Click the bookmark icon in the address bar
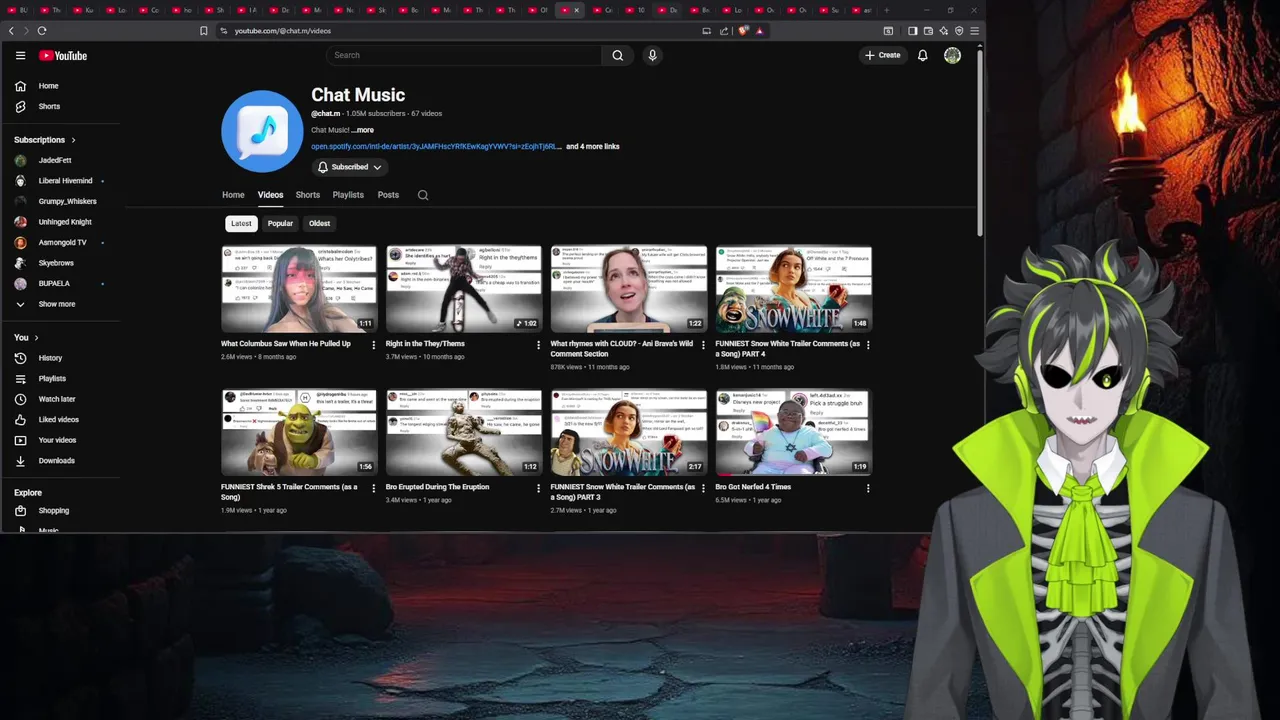Image resolution: width=1280 pixels, height=720 pixels. click(x=204, y=31)
